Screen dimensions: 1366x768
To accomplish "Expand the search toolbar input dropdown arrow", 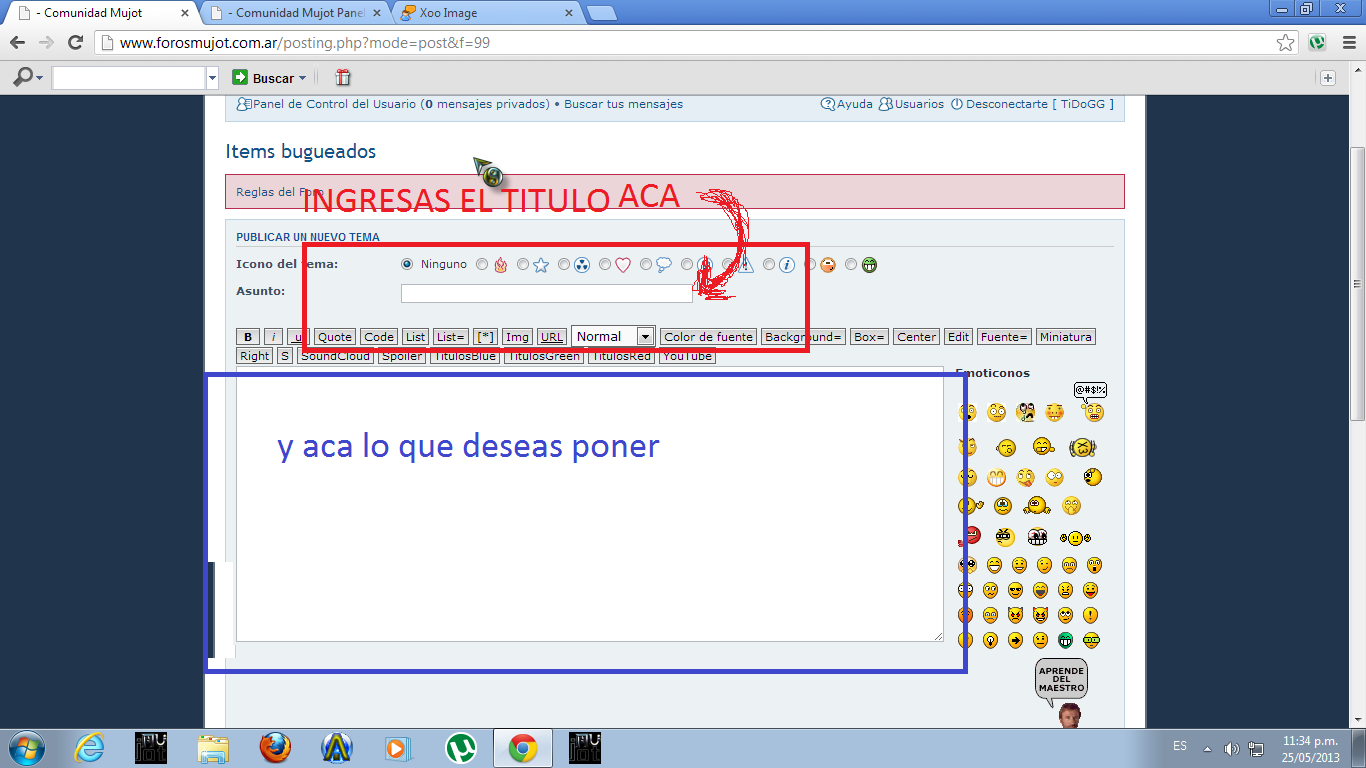I will [212, 78].
